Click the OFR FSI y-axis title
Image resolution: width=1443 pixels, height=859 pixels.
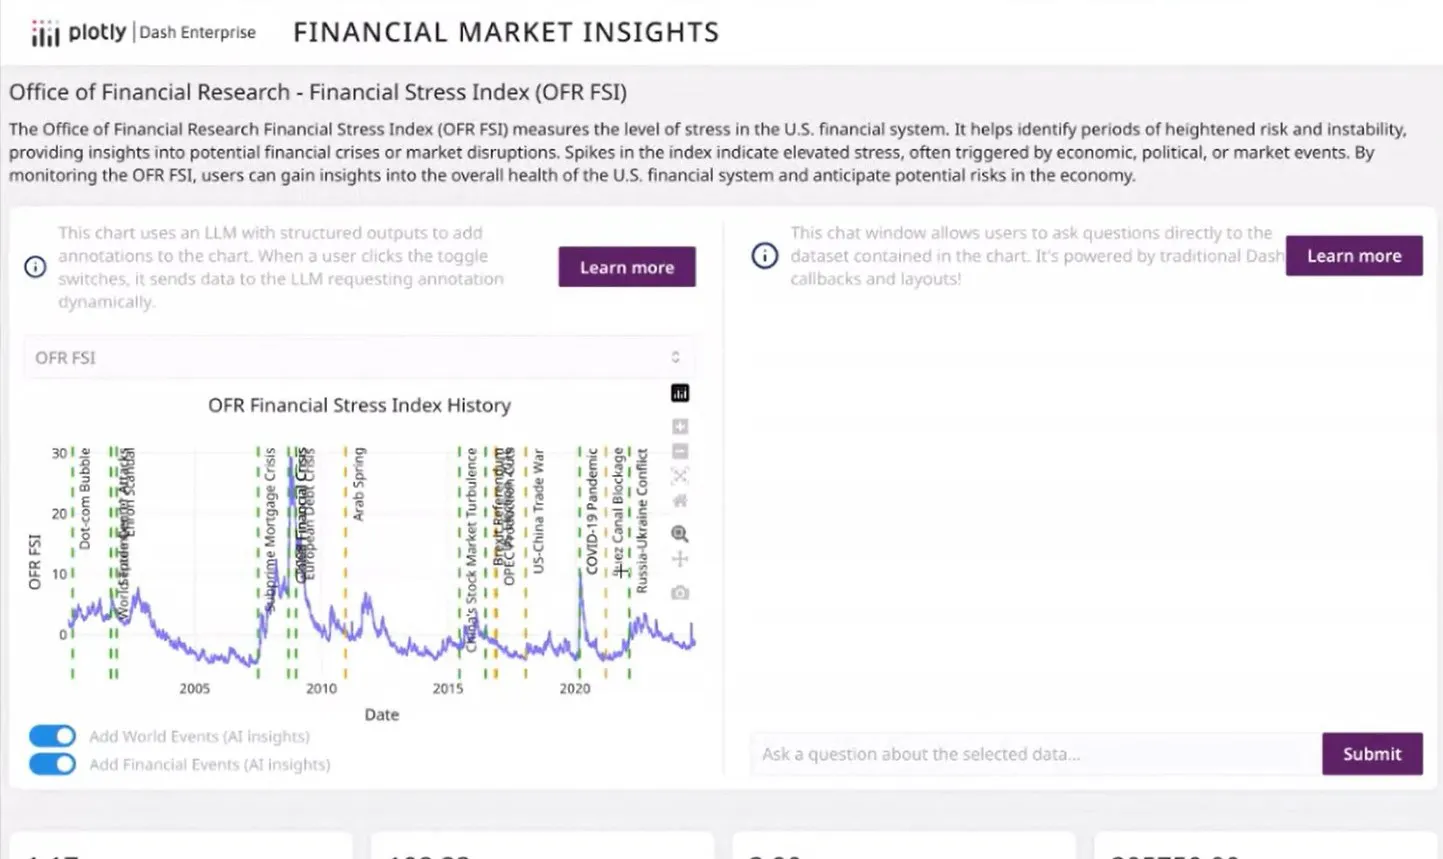click(x=35, y=562)
